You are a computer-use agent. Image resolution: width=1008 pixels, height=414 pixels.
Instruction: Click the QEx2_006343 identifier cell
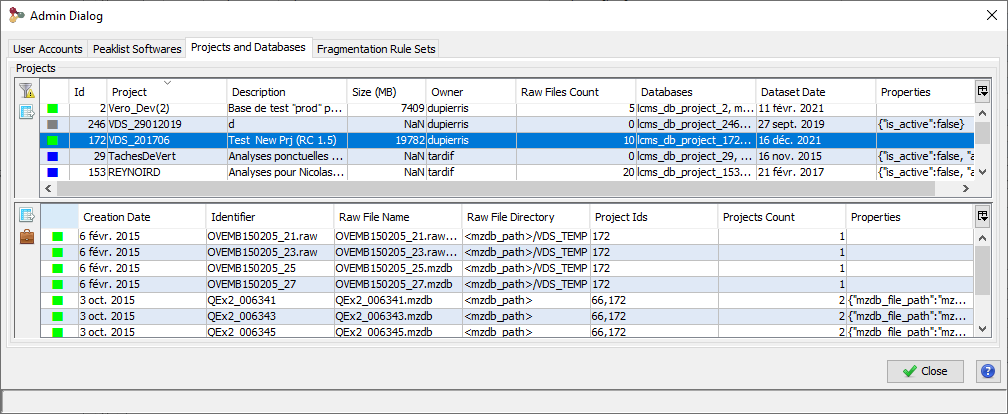click(270, 316)
